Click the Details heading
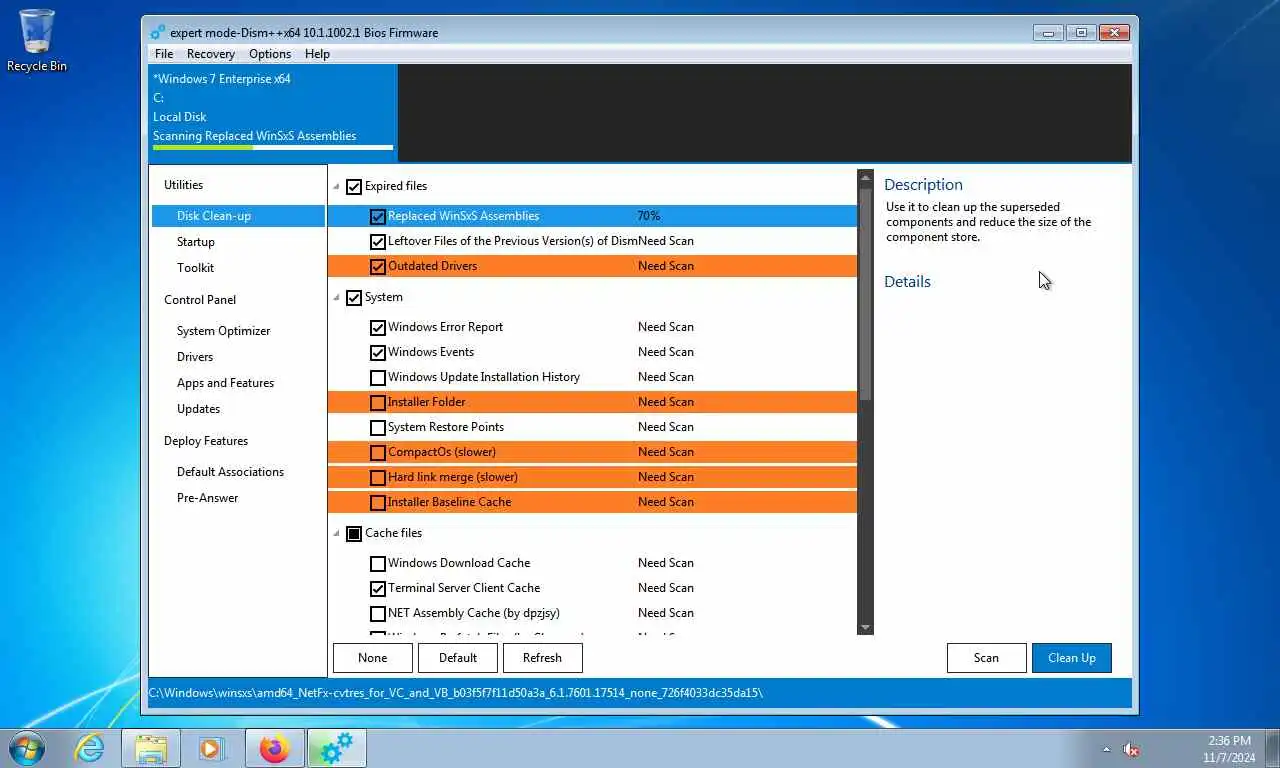Viewport: 1280px width, 768px height. (907, 282)
